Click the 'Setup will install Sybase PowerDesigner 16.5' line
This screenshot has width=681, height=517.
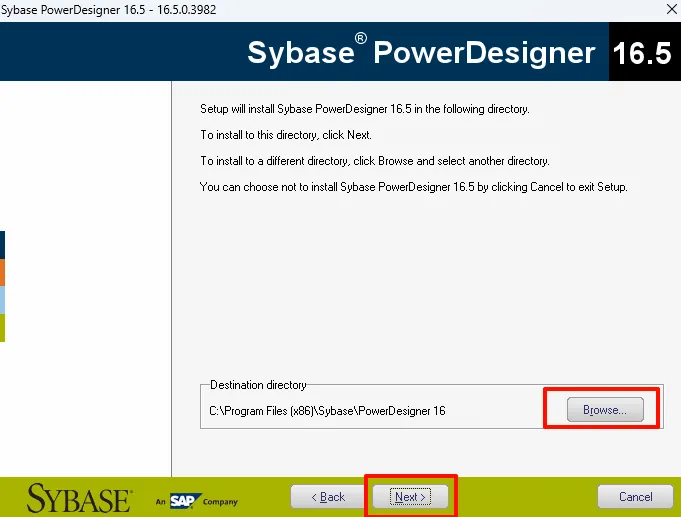pos(364,109)
